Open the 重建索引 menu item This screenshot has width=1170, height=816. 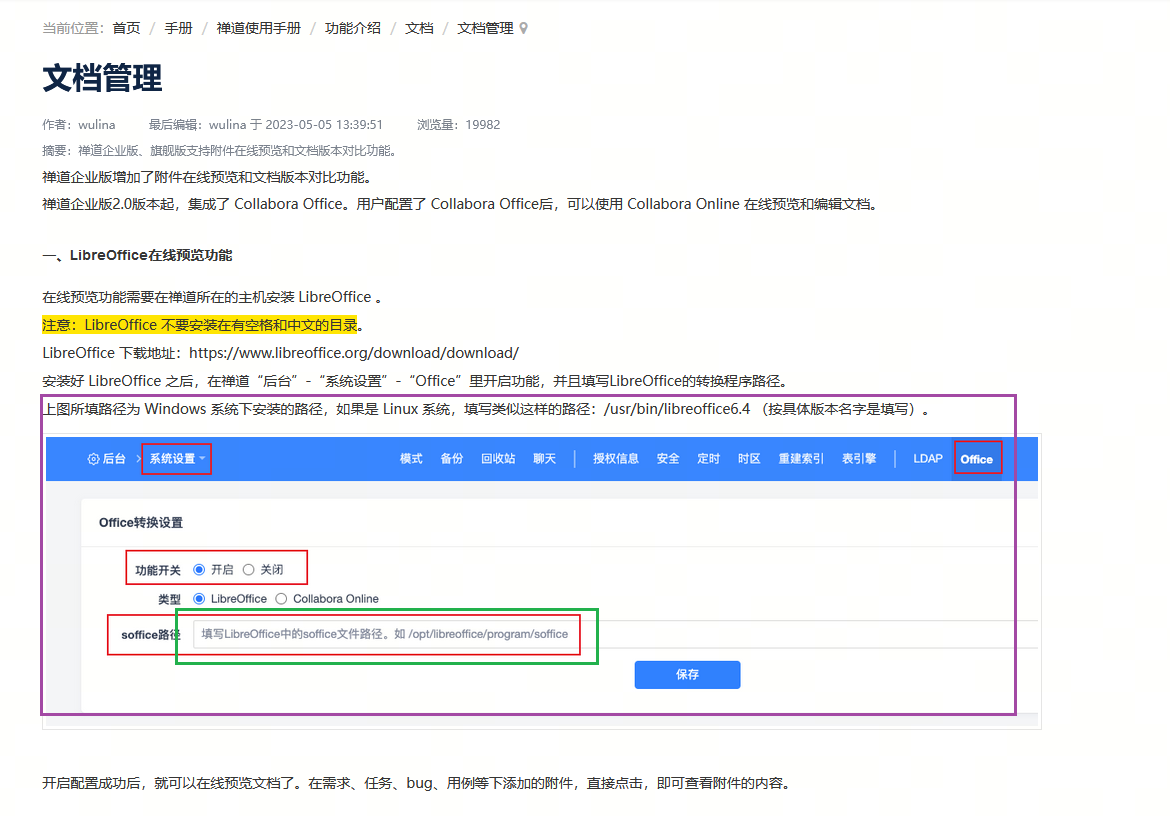[801, 459]
